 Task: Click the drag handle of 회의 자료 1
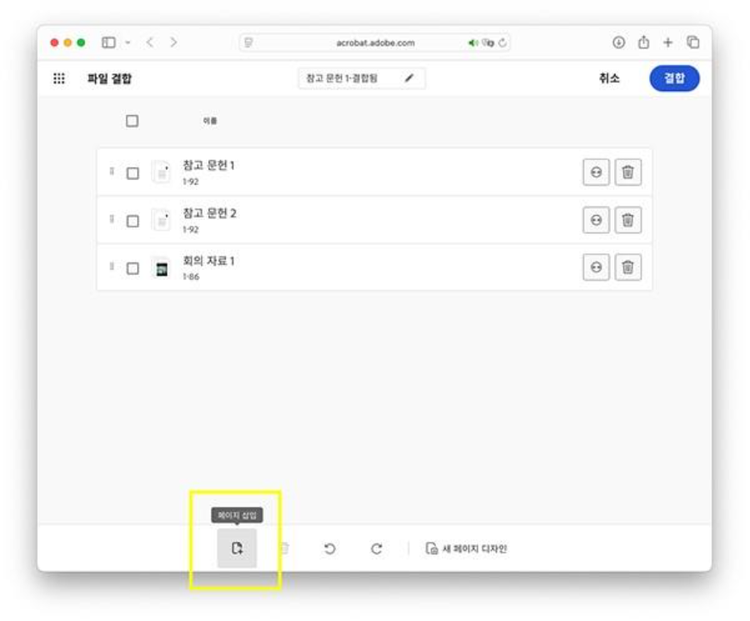point(111,266)
